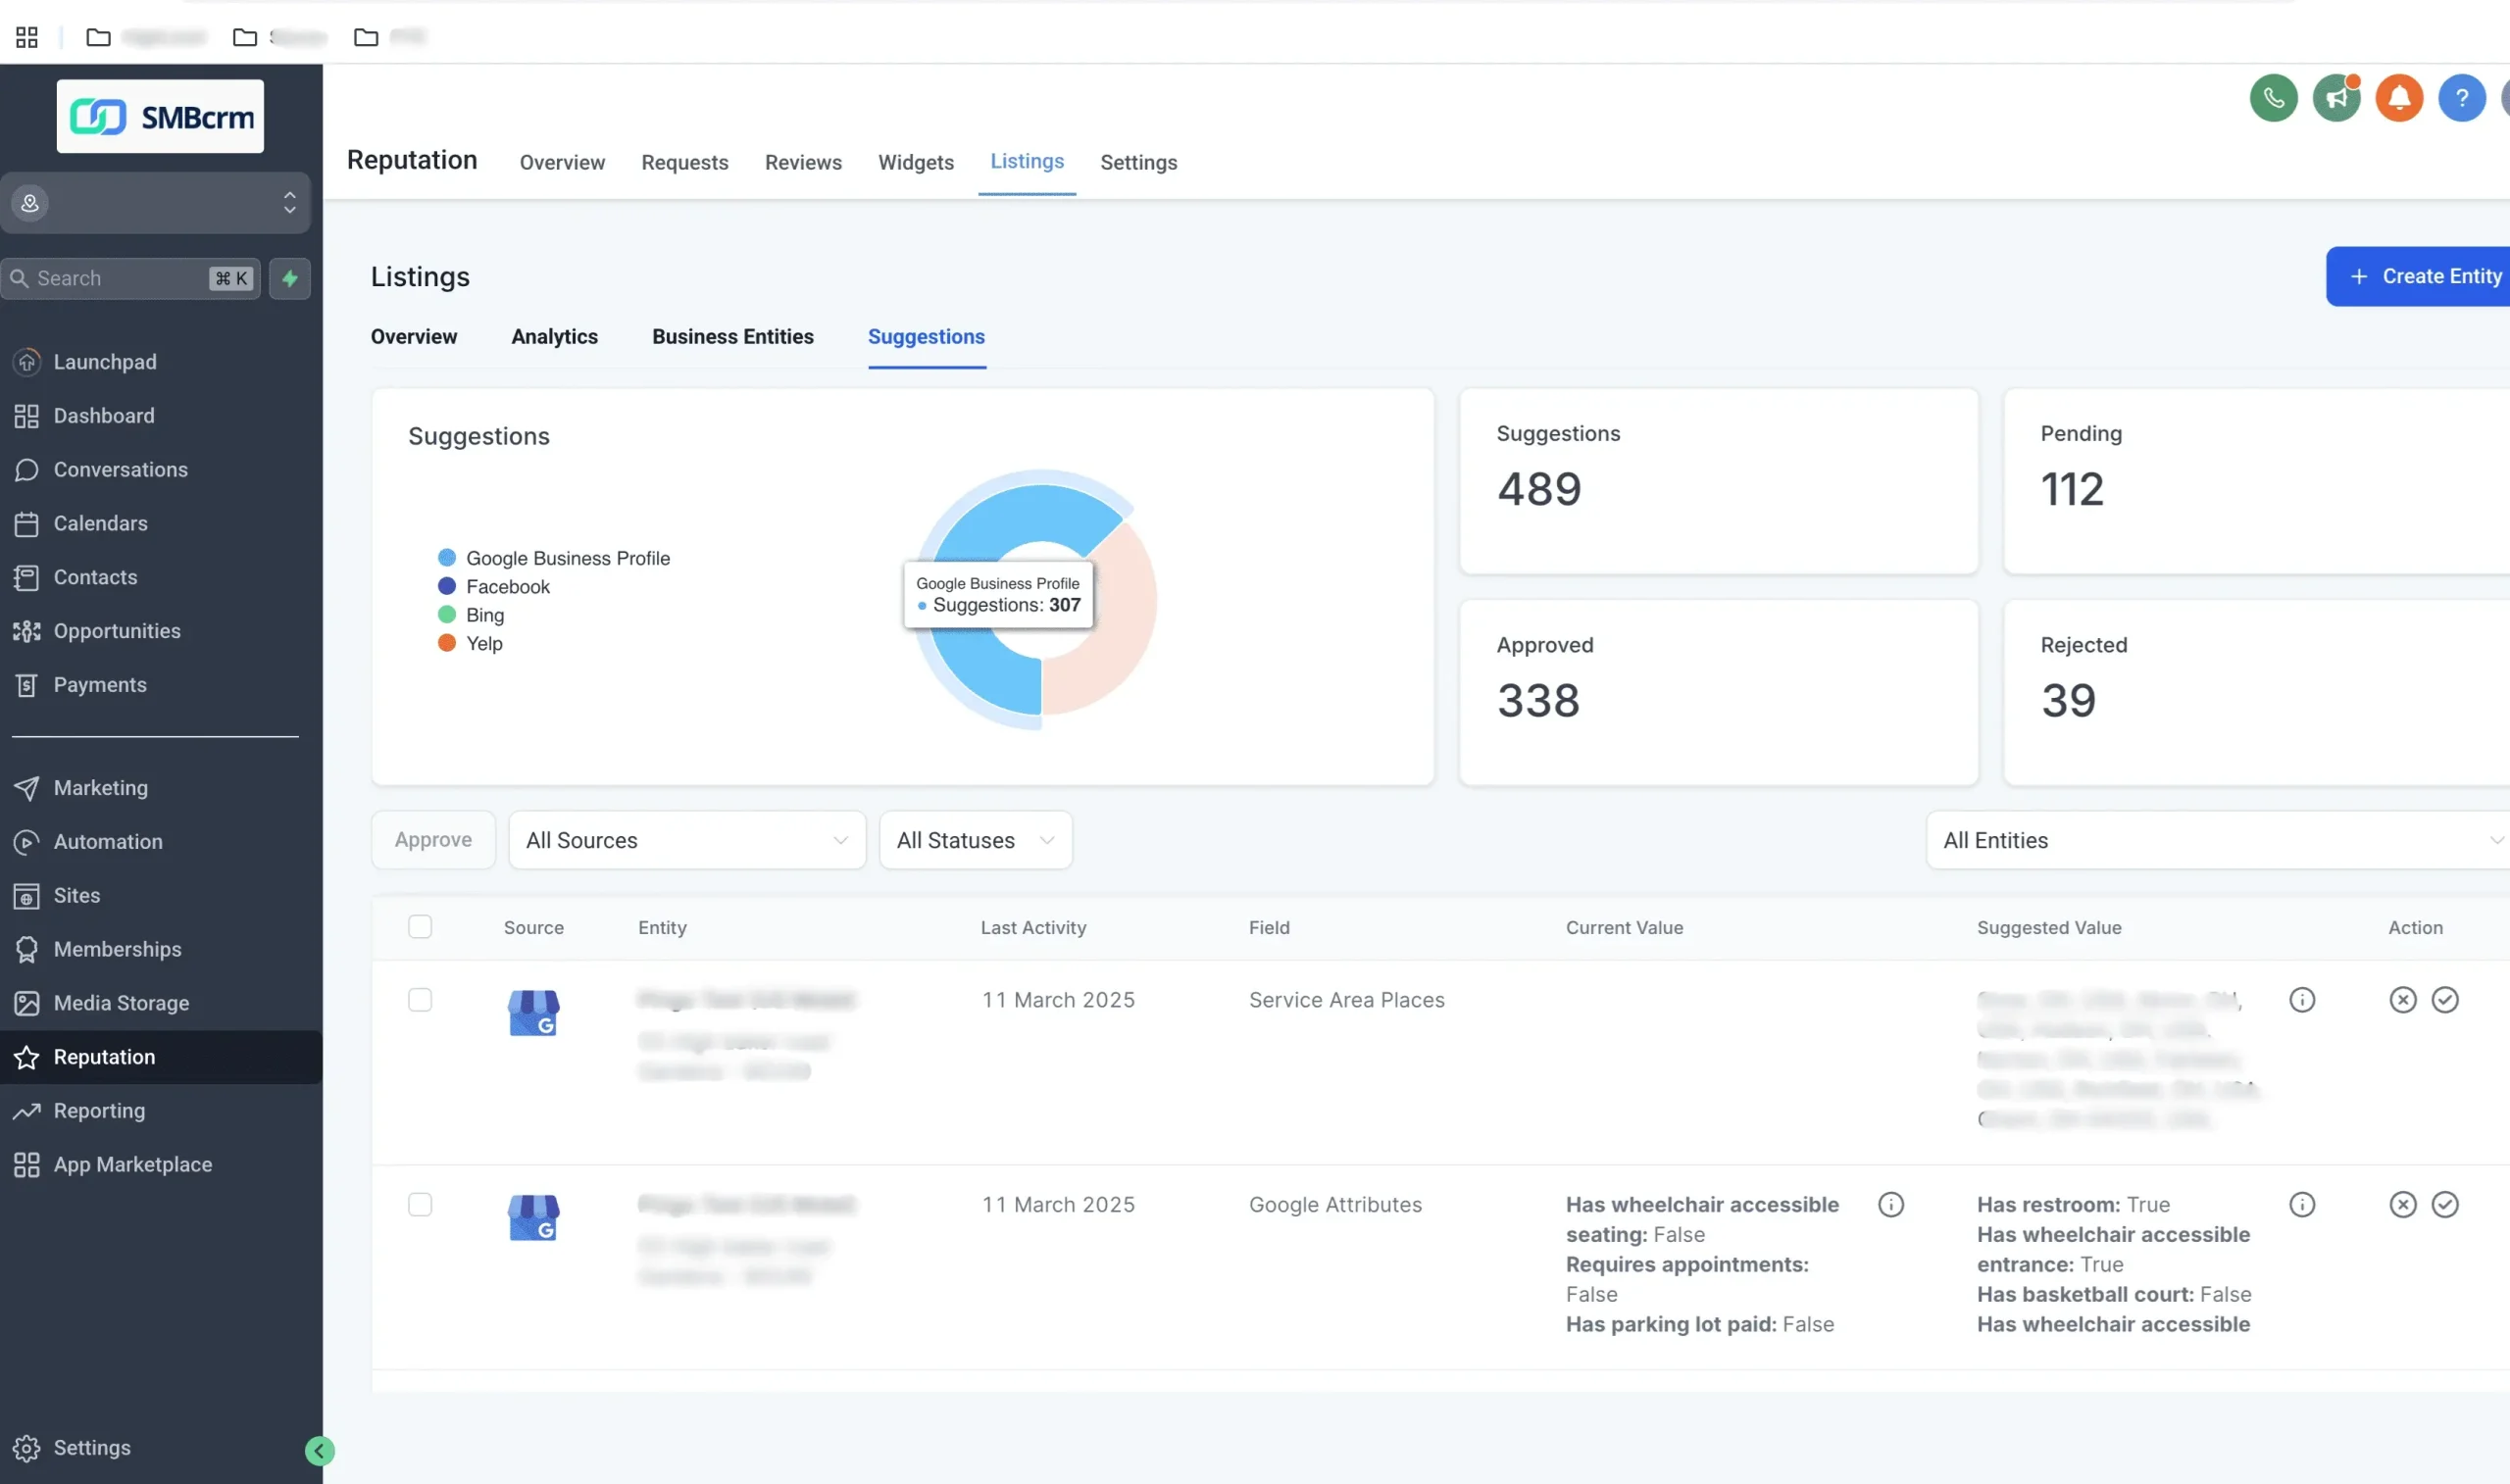
Task: Show info for Google Attributes current value
Action: tap(1890, 1205)
